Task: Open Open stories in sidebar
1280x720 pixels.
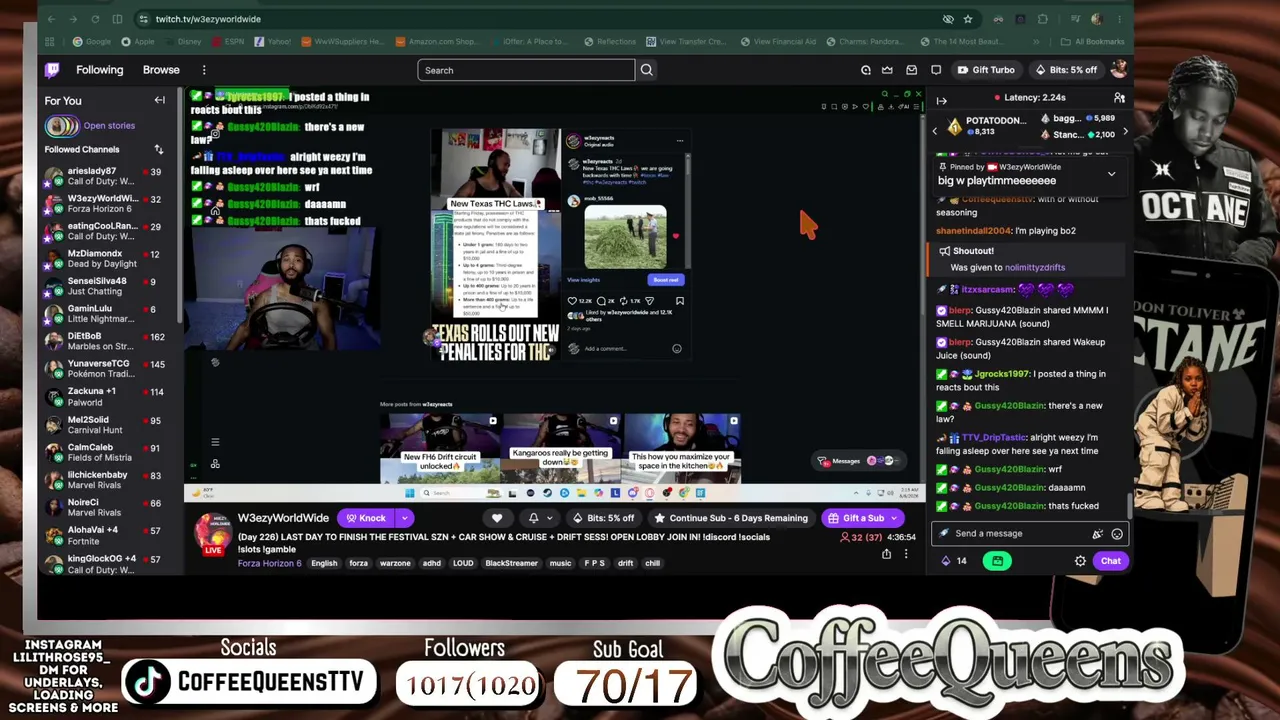Action: [x=89, y=126]
